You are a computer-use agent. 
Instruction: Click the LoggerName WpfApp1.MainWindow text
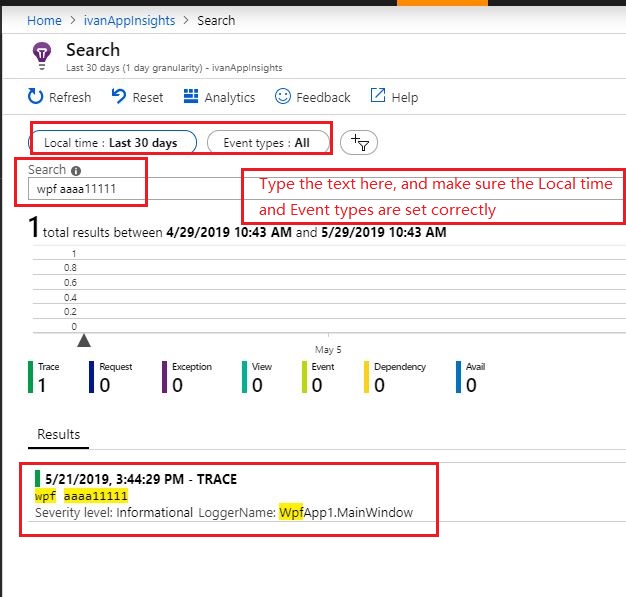coord(305,513)
